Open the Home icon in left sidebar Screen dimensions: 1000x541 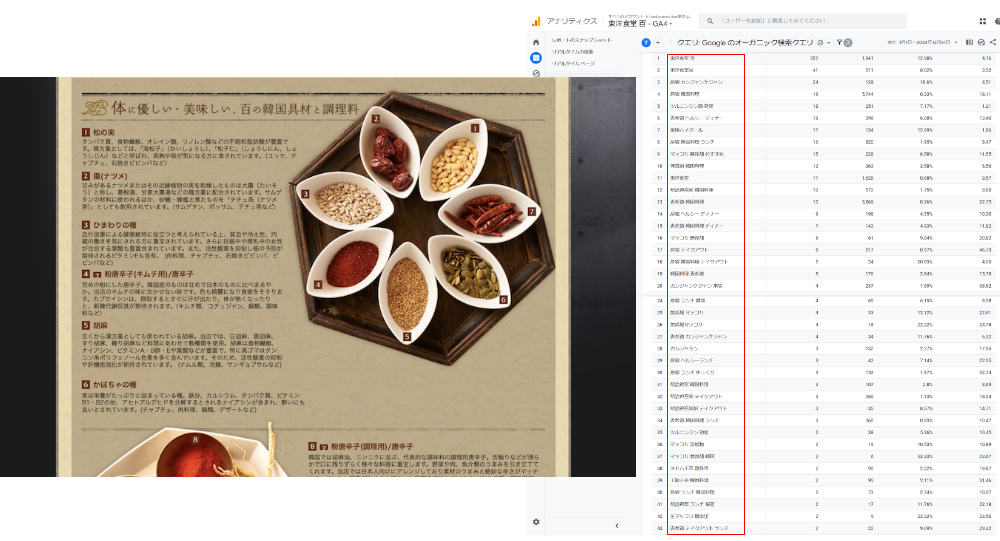coord(536,42)
